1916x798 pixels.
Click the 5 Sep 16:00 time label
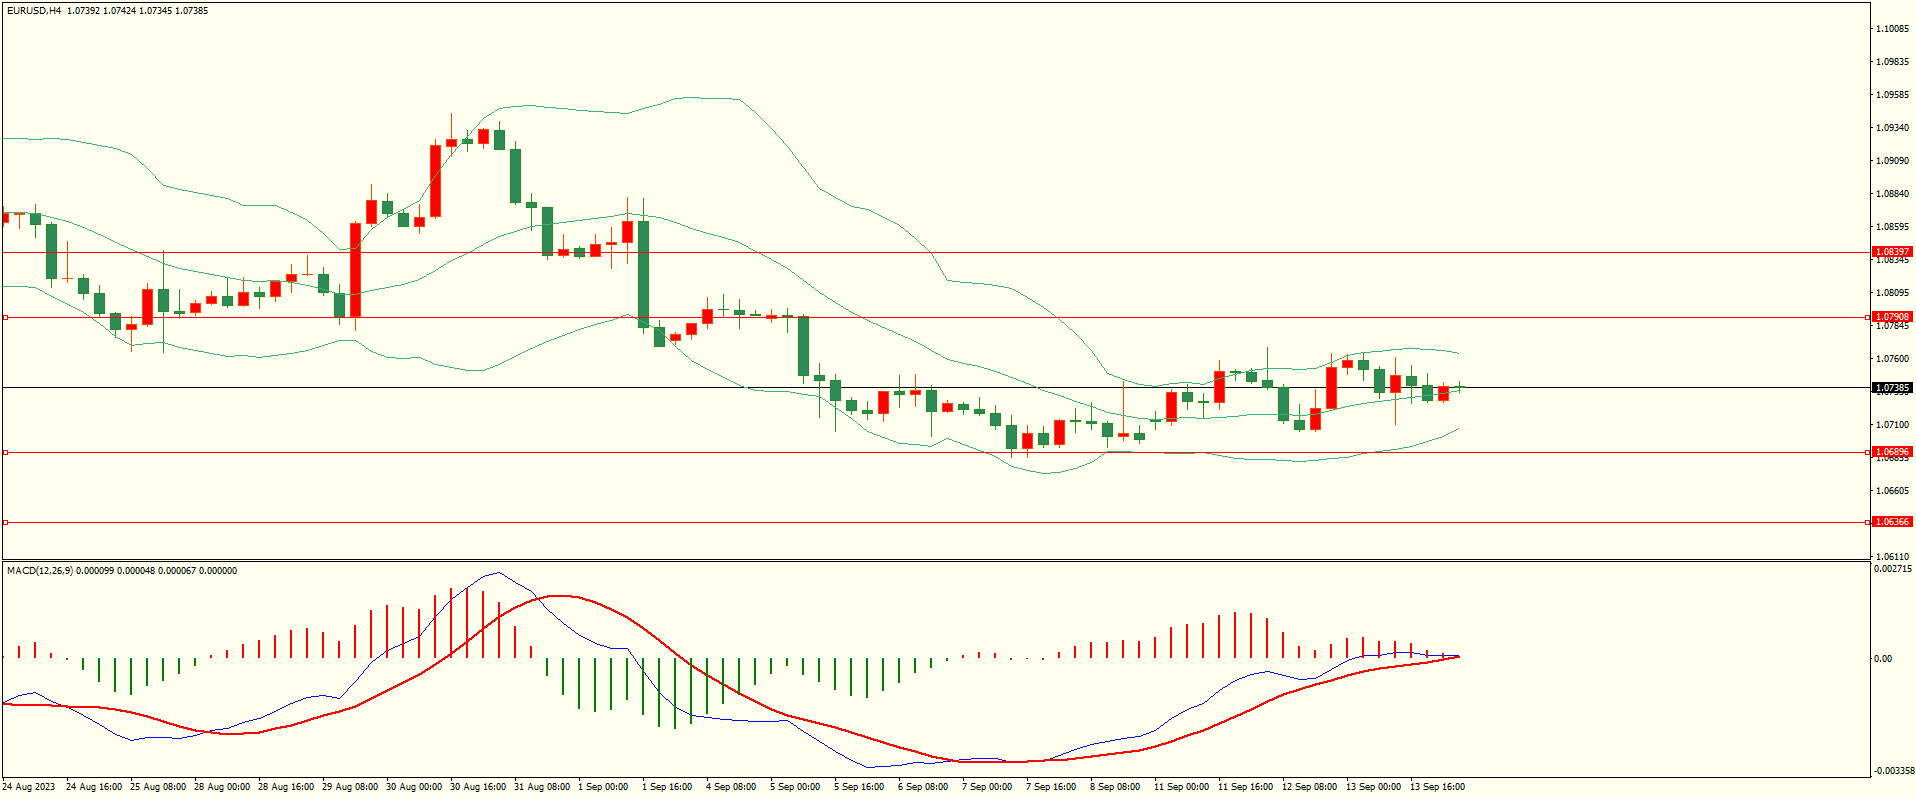[x=859, y=787]
